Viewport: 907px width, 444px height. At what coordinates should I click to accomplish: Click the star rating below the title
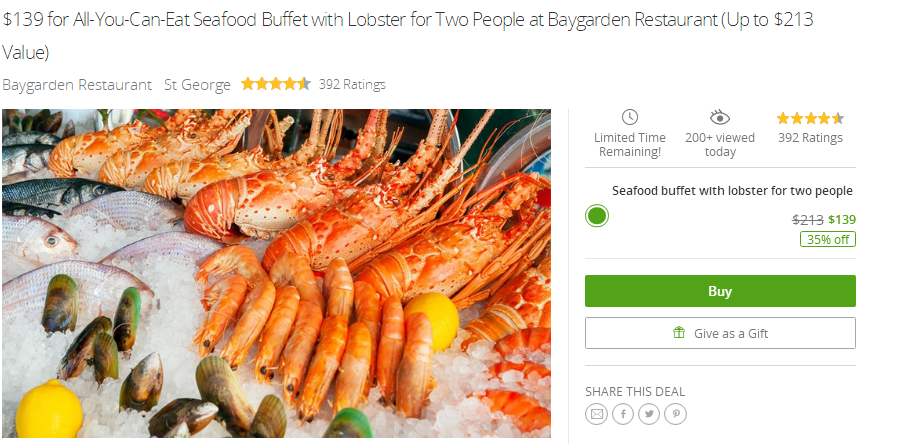point(276,84)
